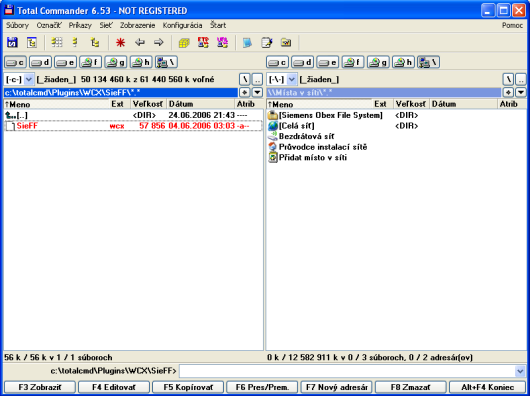The width and height of the screenshot is (530, 396).
Task: Sort left panel by Dátum column header
Action: tap(200, 104)
